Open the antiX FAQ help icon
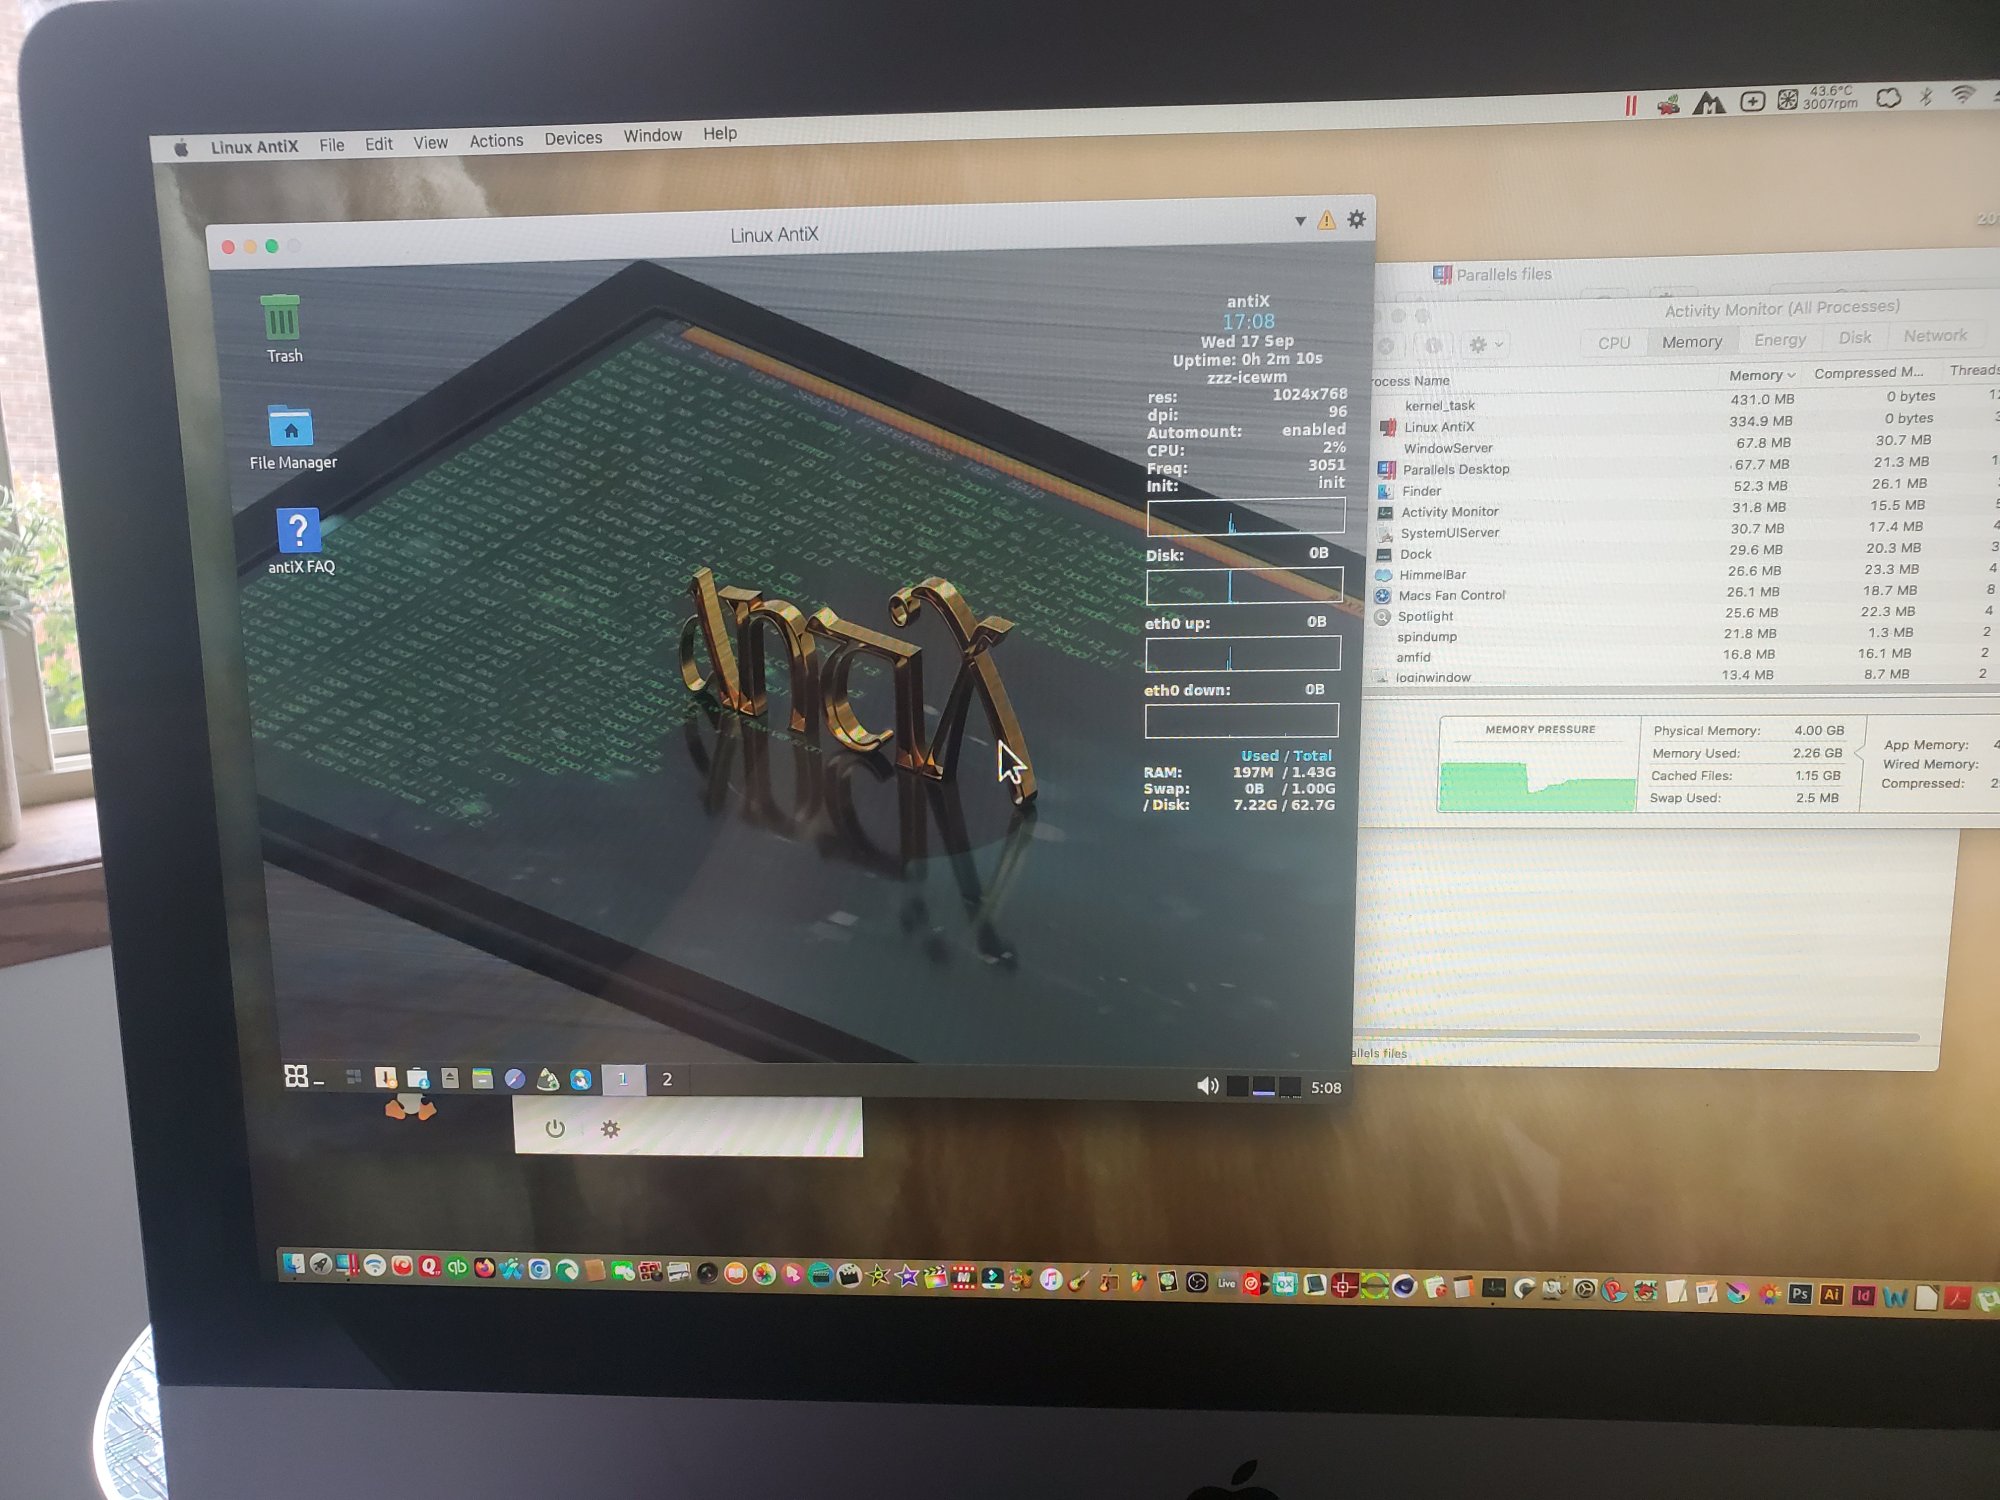The image size is (2000, 1500). point(298,532)
